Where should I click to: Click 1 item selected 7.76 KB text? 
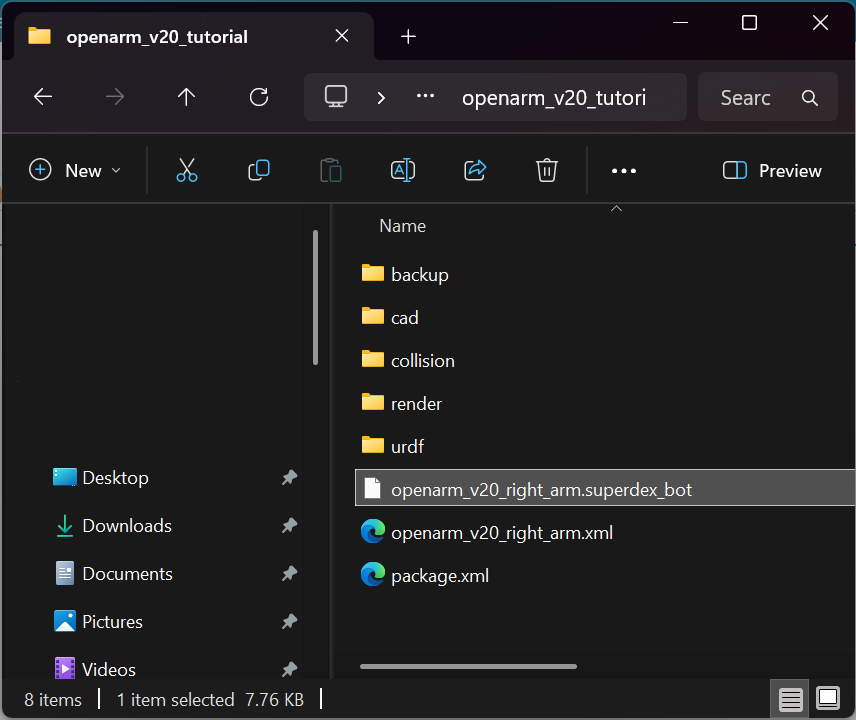click(210, 699)
